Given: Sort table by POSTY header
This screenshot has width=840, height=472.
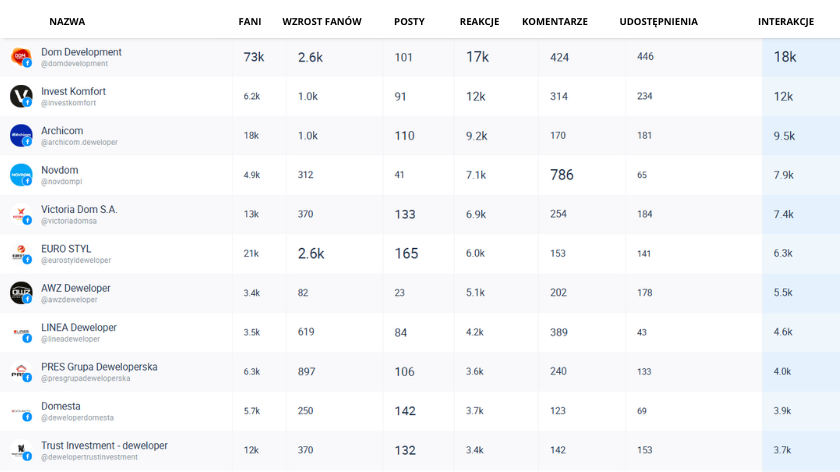Looking at the screenshot, I should (409, 21).
